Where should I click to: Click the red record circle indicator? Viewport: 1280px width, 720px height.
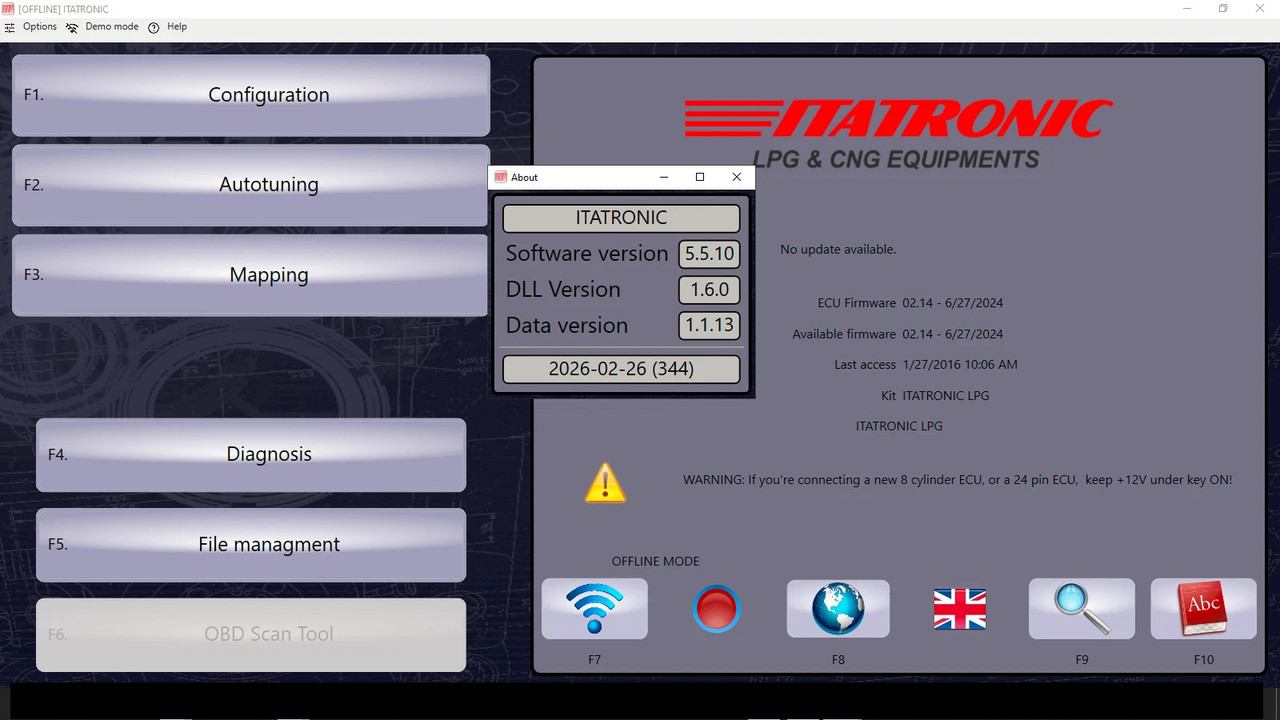tap(716, 608)
